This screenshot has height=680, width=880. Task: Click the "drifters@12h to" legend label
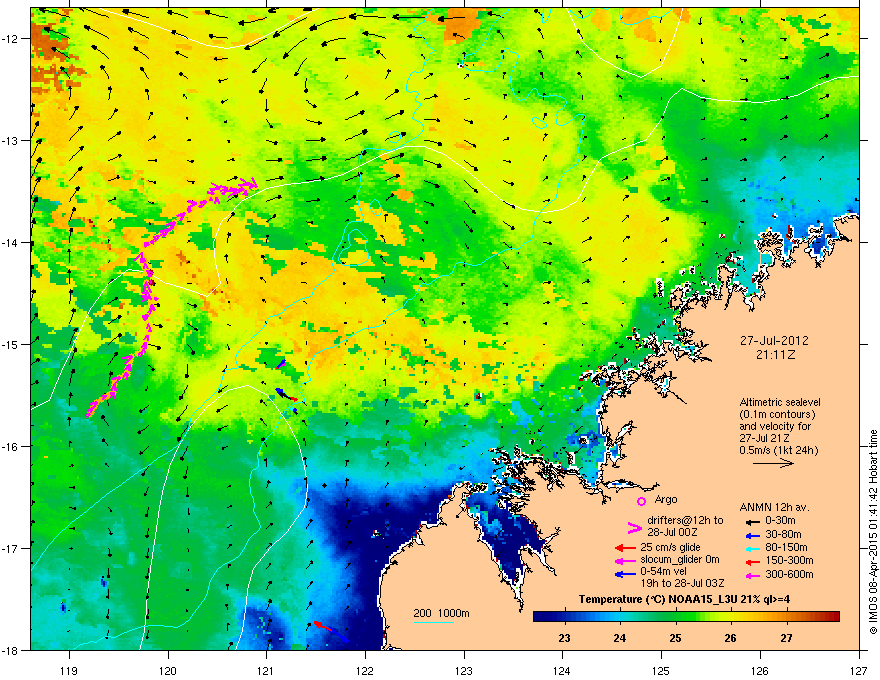point(685,521)
